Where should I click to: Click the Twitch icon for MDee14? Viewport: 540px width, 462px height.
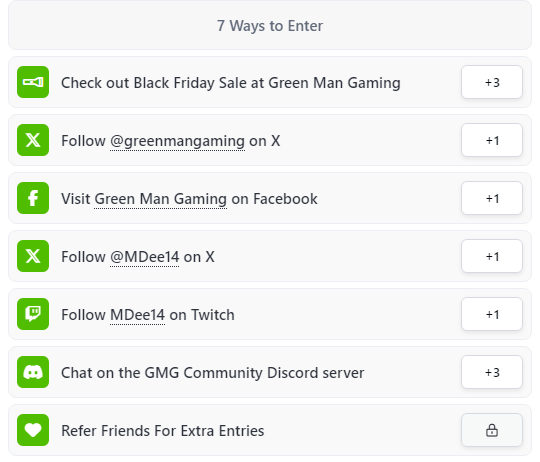(33, 314)
